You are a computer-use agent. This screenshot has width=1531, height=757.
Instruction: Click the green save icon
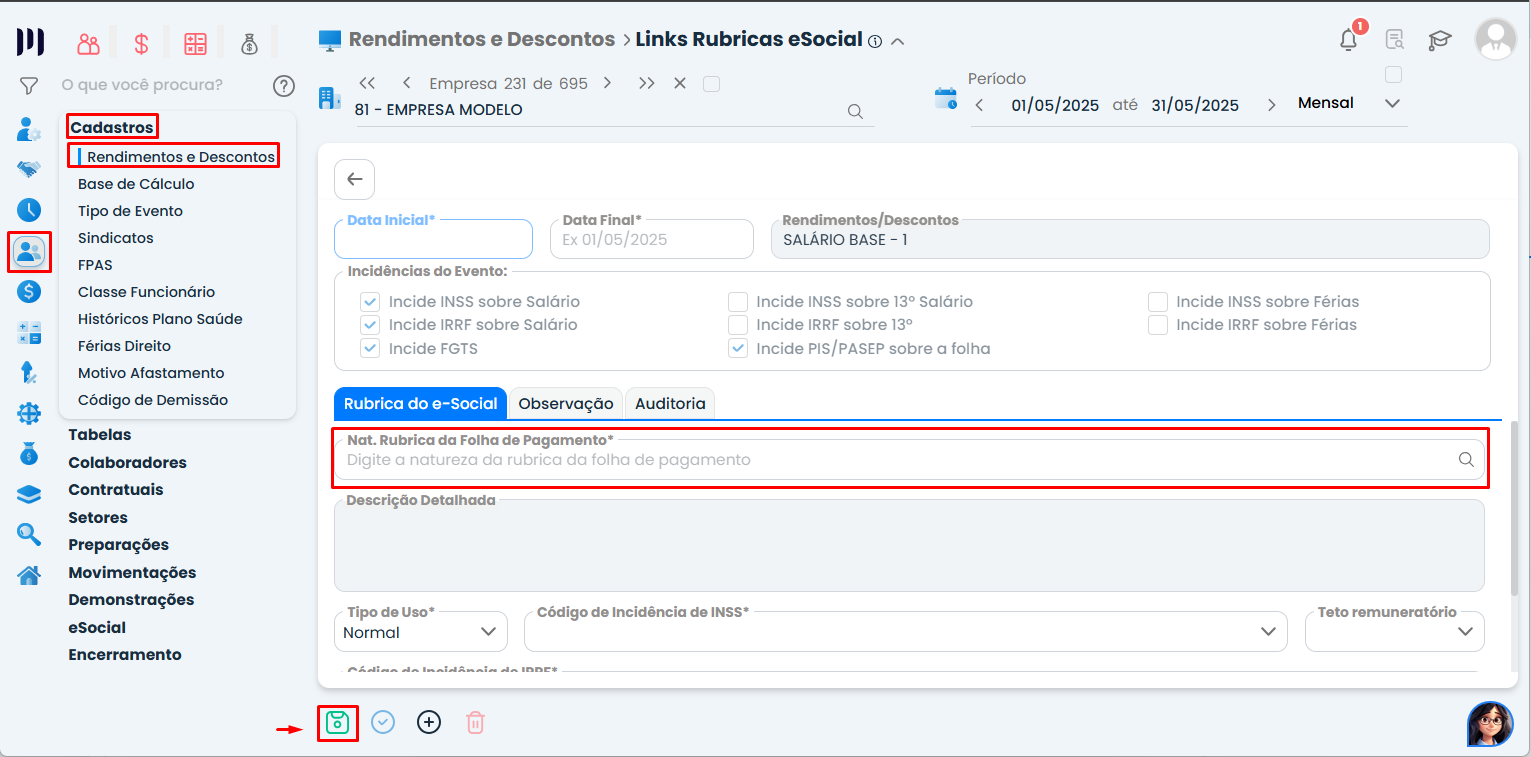[x=337, y=722]
